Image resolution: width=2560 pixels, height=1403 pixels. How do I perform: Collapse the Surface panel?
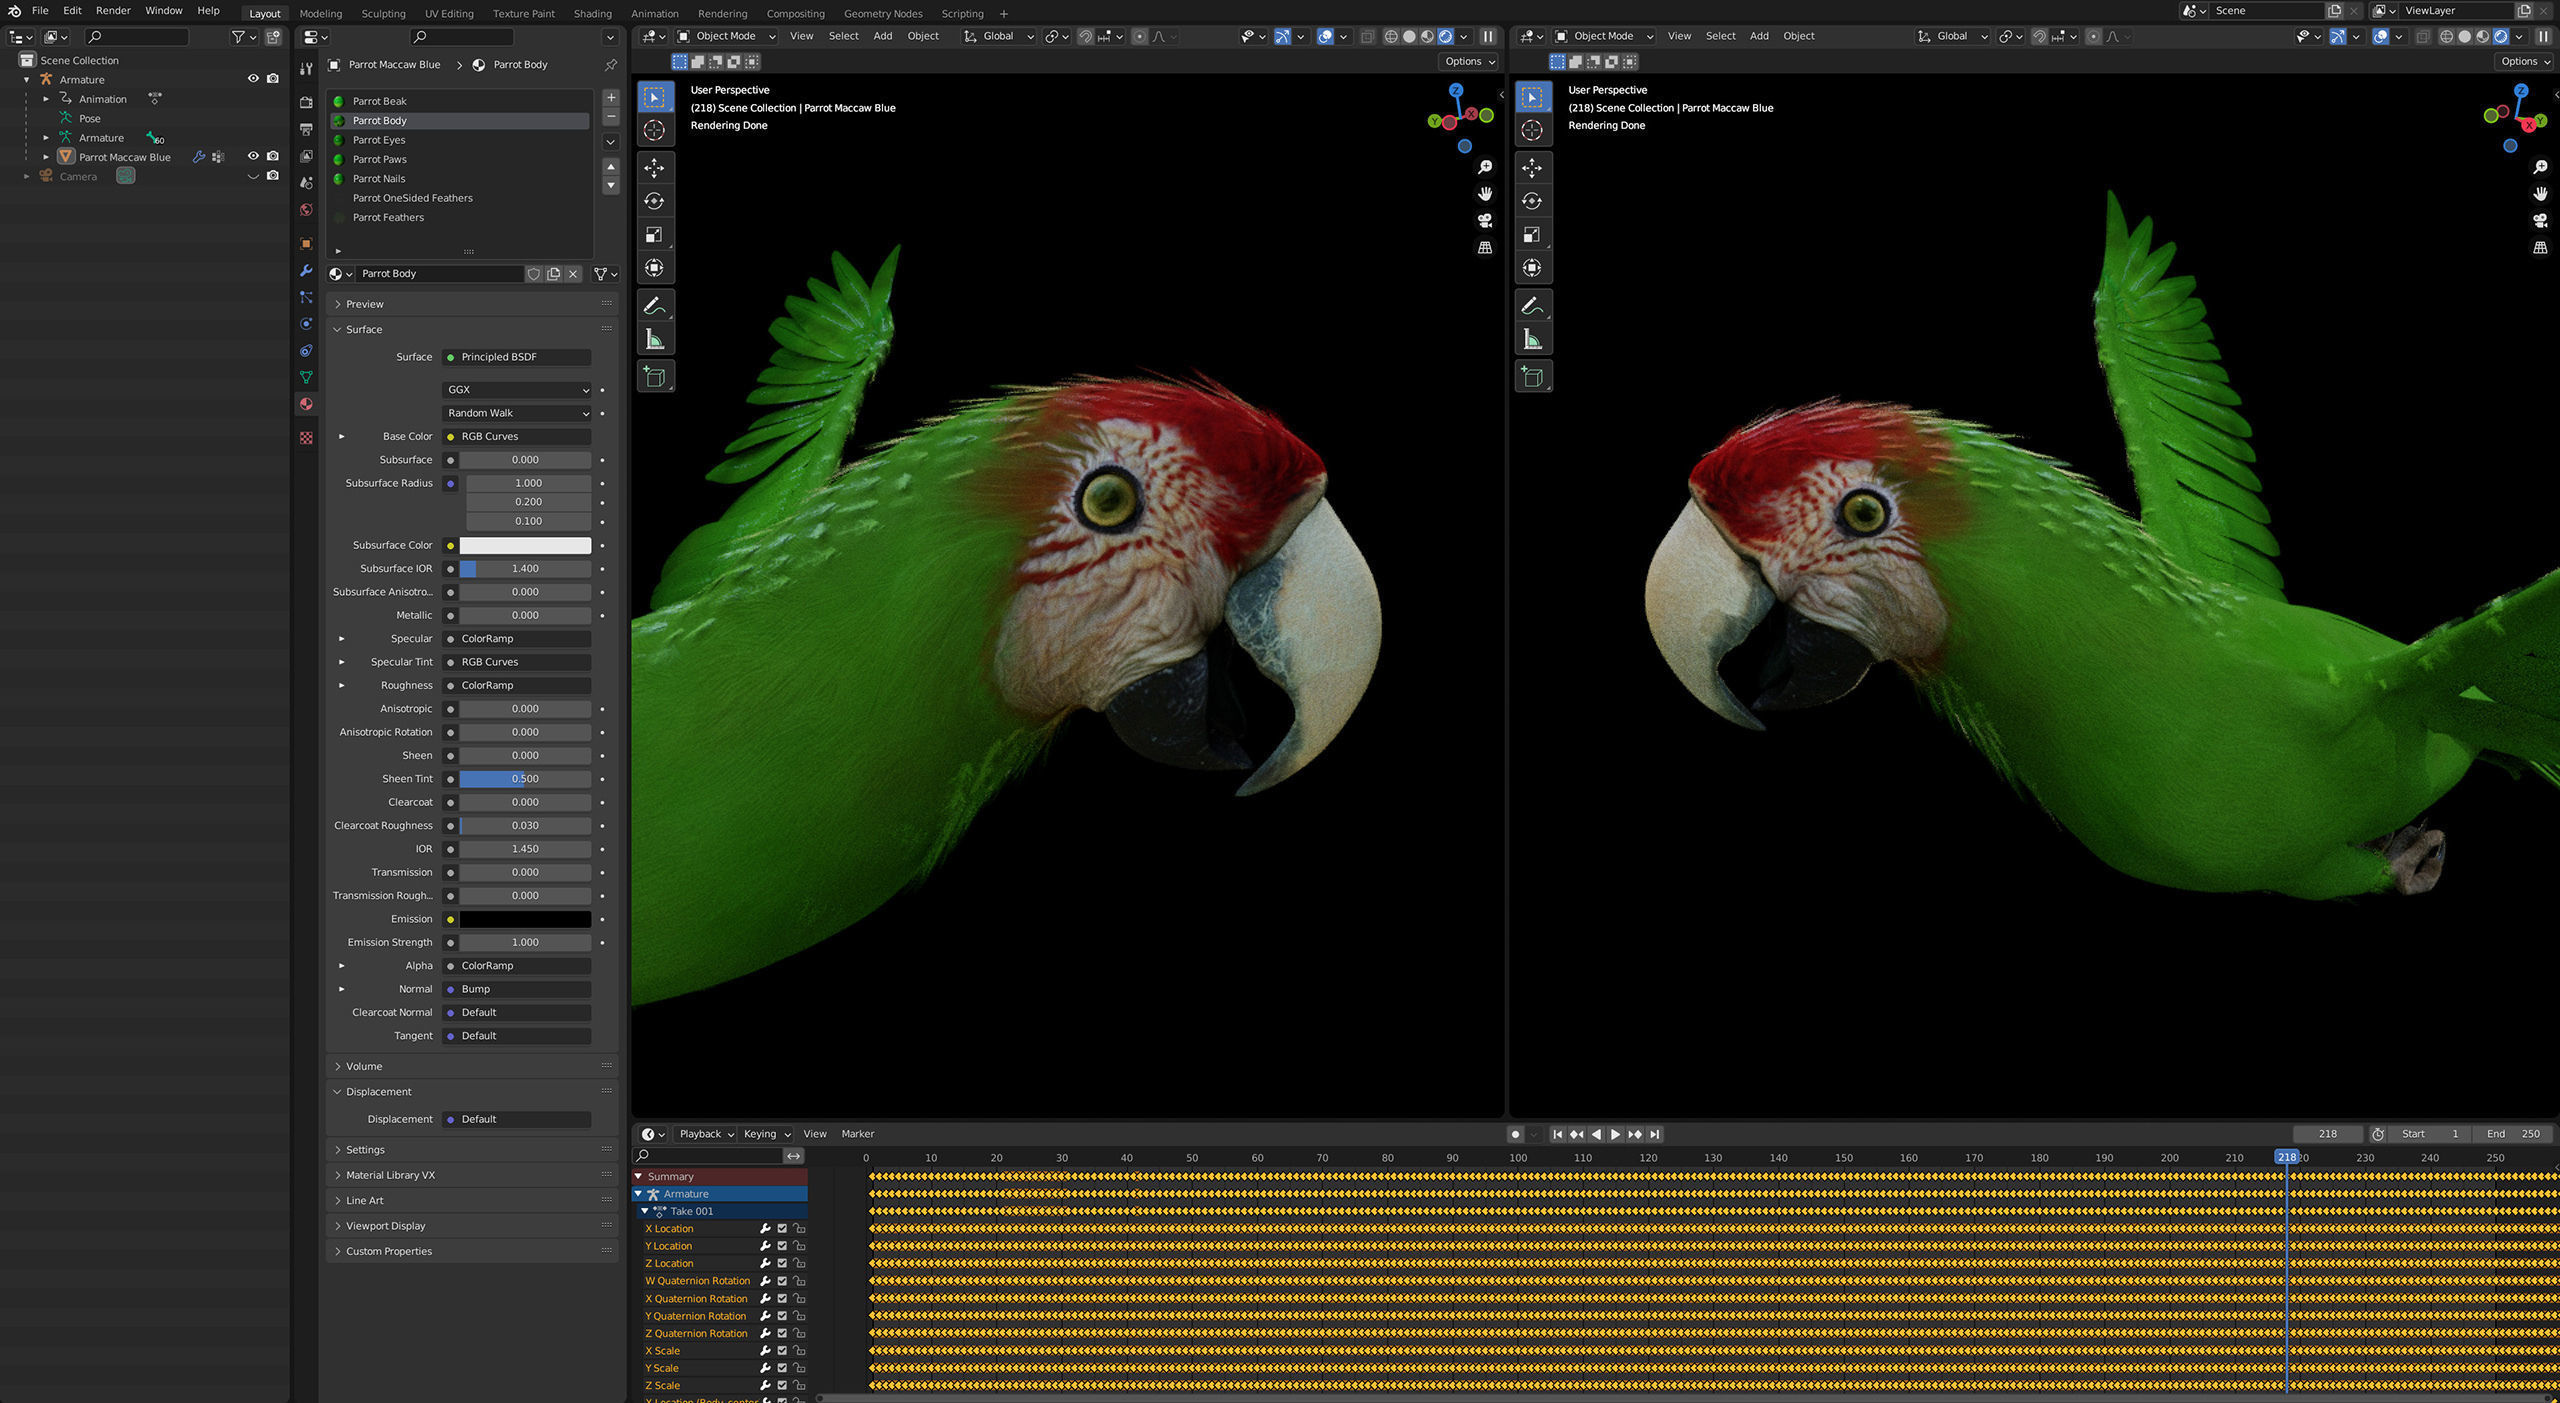(x=364, y=330)
